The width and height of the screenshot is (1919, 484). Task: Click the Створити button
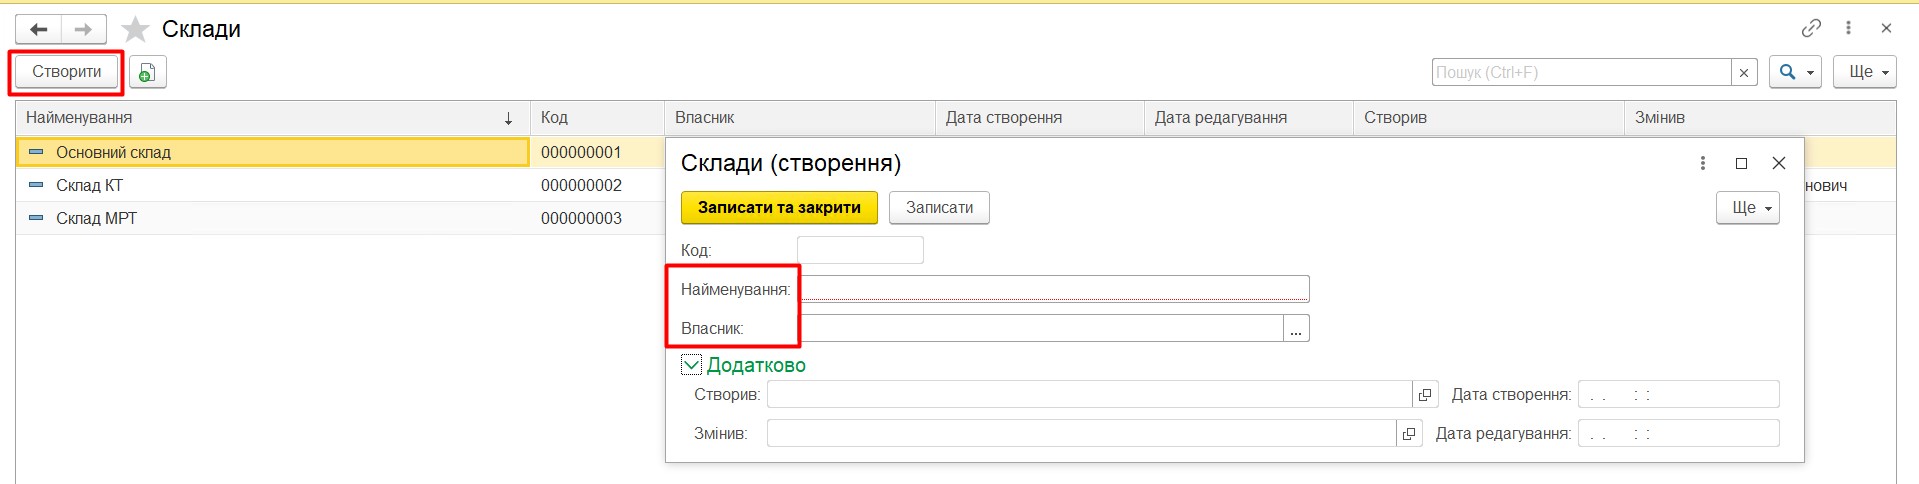click(x=66, y=72)
